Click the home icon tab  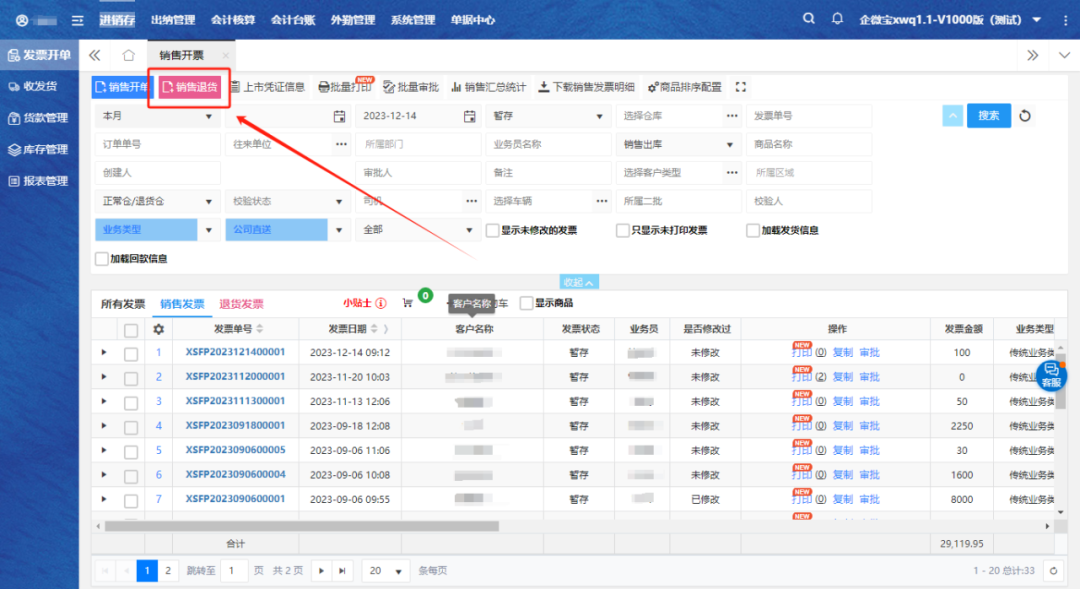coord(128,55)
